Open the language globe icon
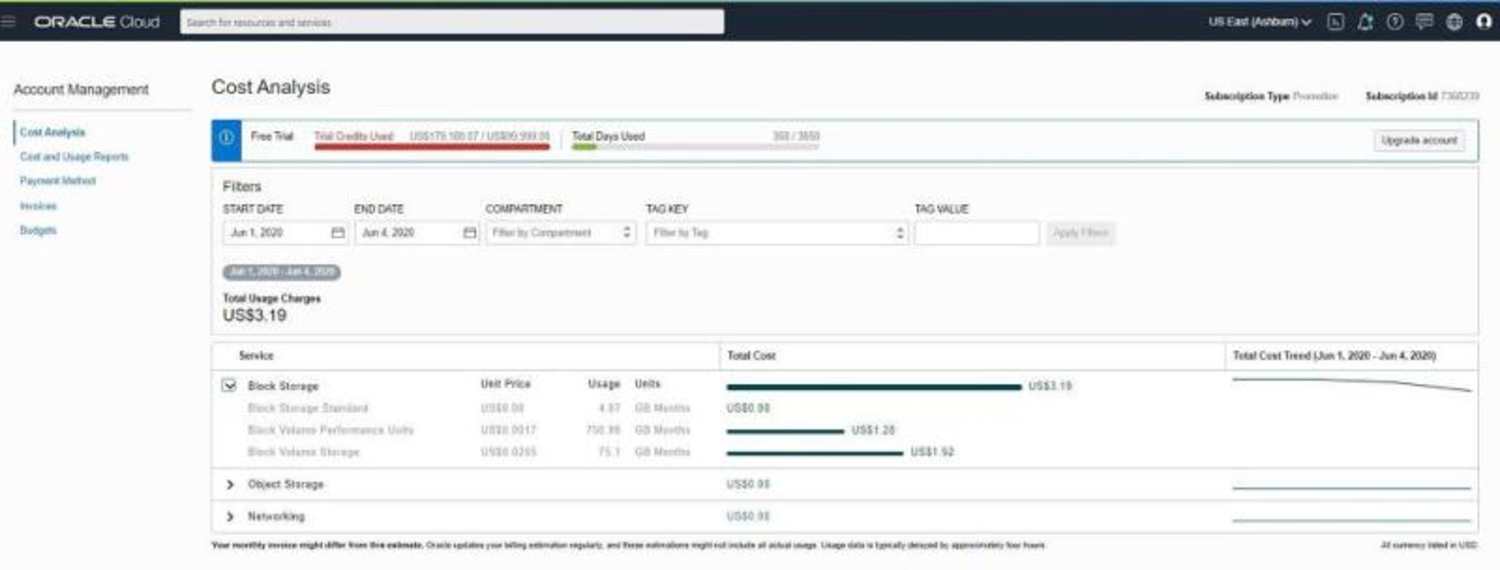 (1454, 21)
